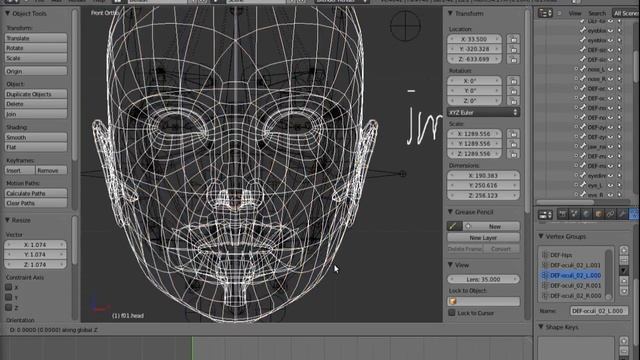Click the Grease Pencil draw pencil icon
Viewport: 640px width, 360px height.
[x=454, y=226]
